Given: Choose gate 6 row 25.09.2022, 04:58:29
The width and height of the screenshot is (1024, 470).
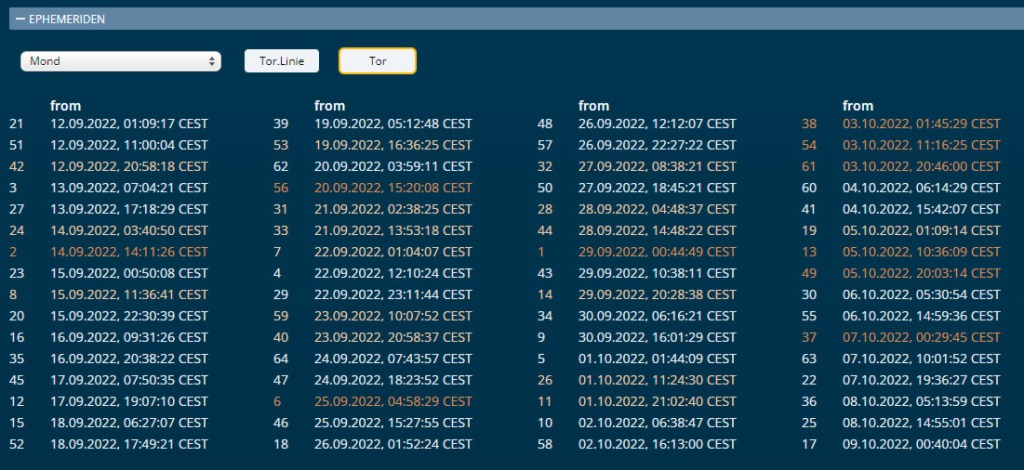Looking at the screenshot, I should pyautogui.click(x=392, y=400).
